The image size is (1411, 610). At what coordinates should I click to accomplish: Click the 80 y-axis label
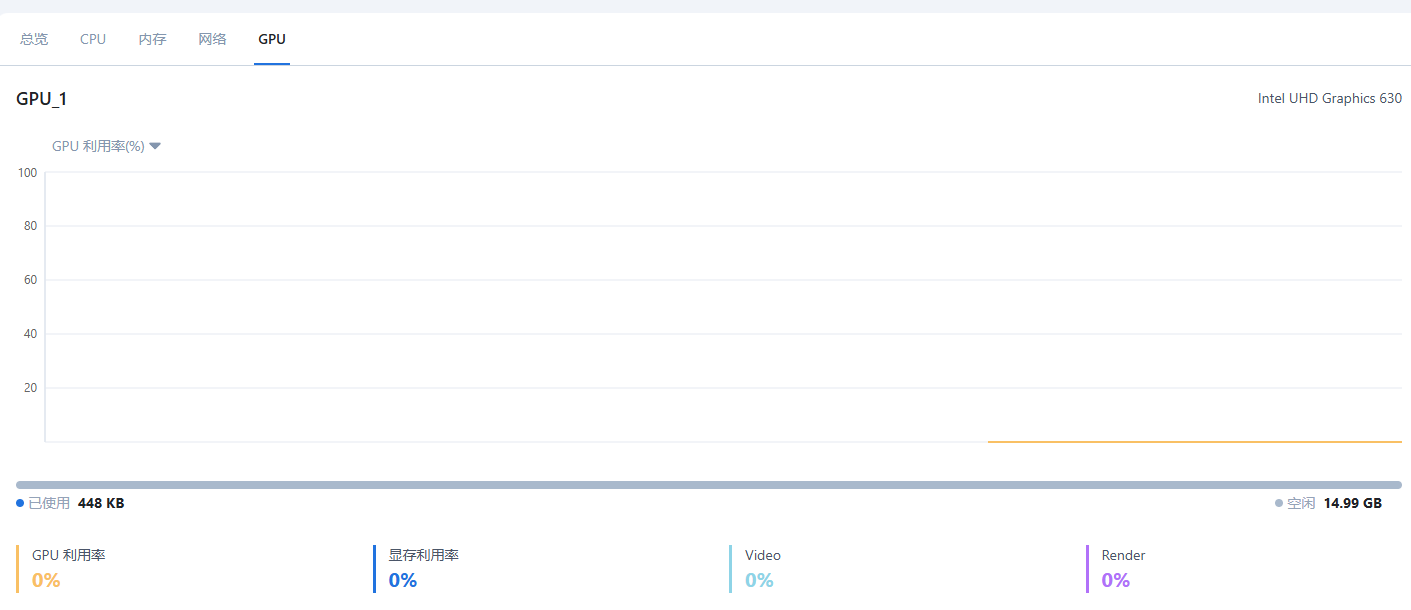coord(31,226)
